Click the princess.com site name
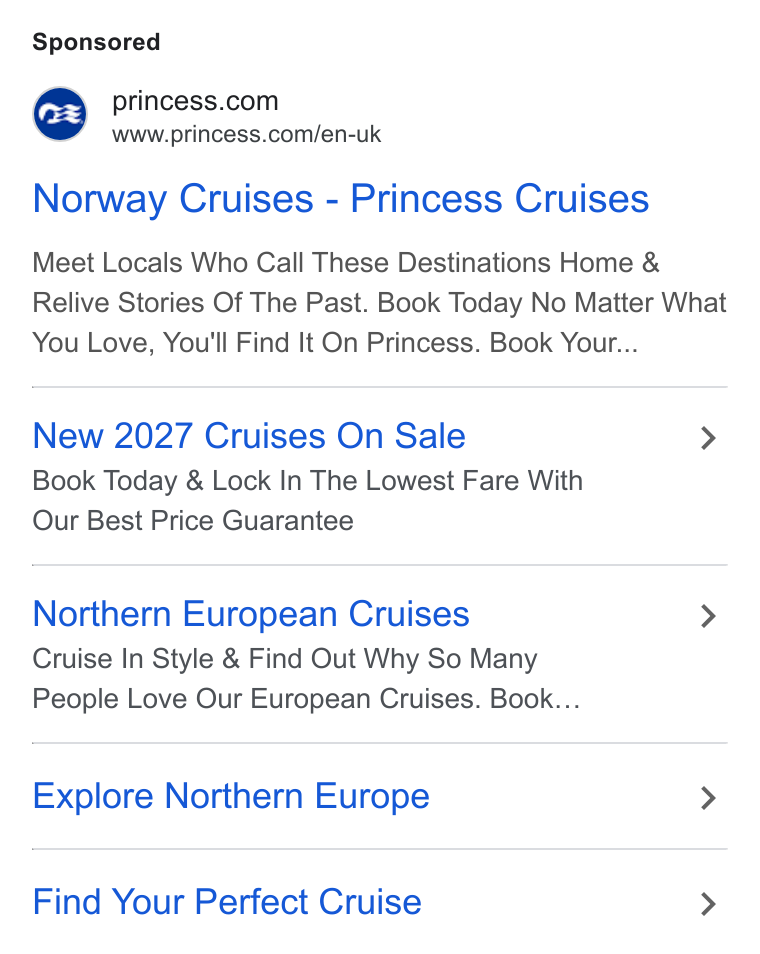Viewport: 760px width, 954px height. [195, 102]
